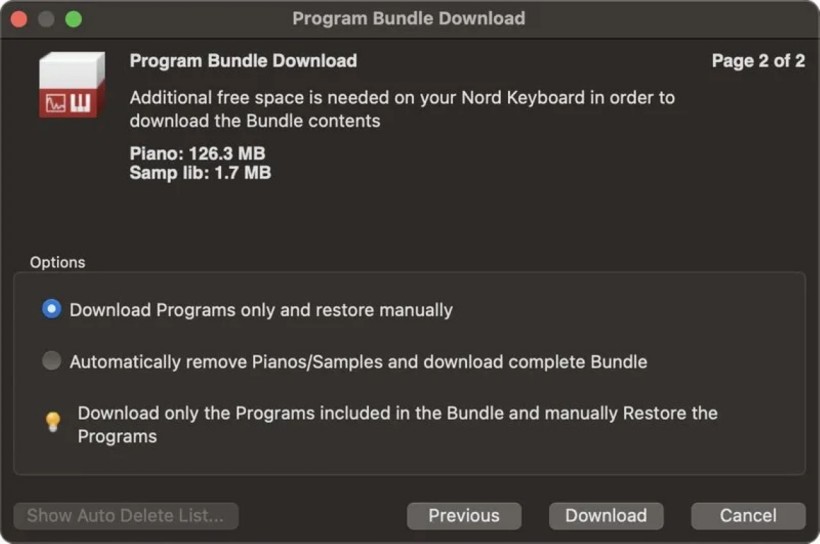This screenshot has width=820, height=544.
Task: Click the Samp lib: 1.7 MB text
Action: pyautogui.click(x=200, y=173)
